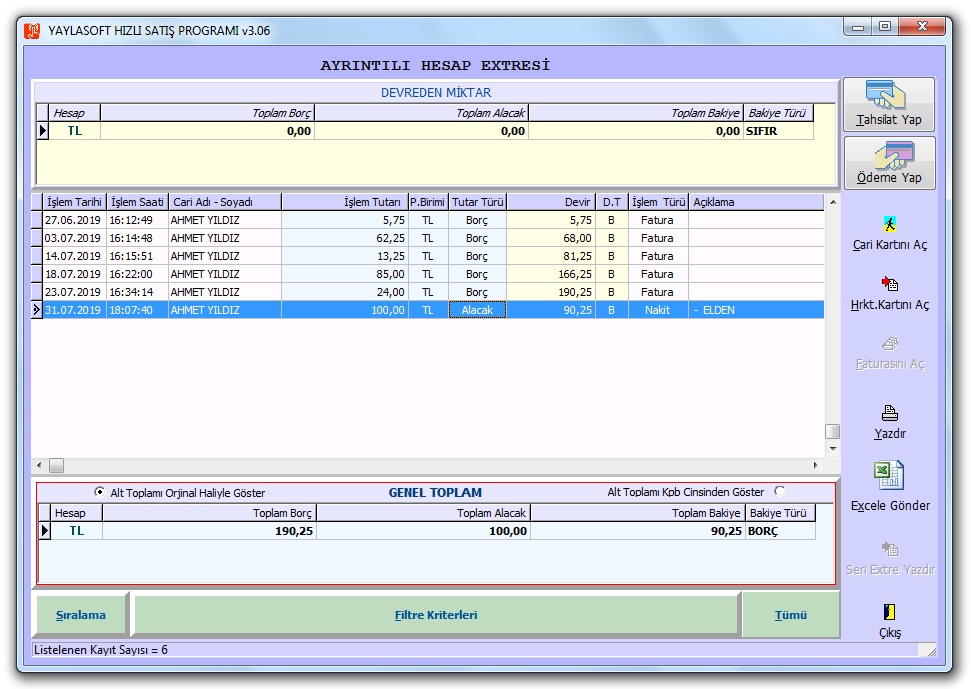The height and width of the screenshot is (689, 971).
Task: Click the Faturasını Aç icon
Action: tap(890, 343)
